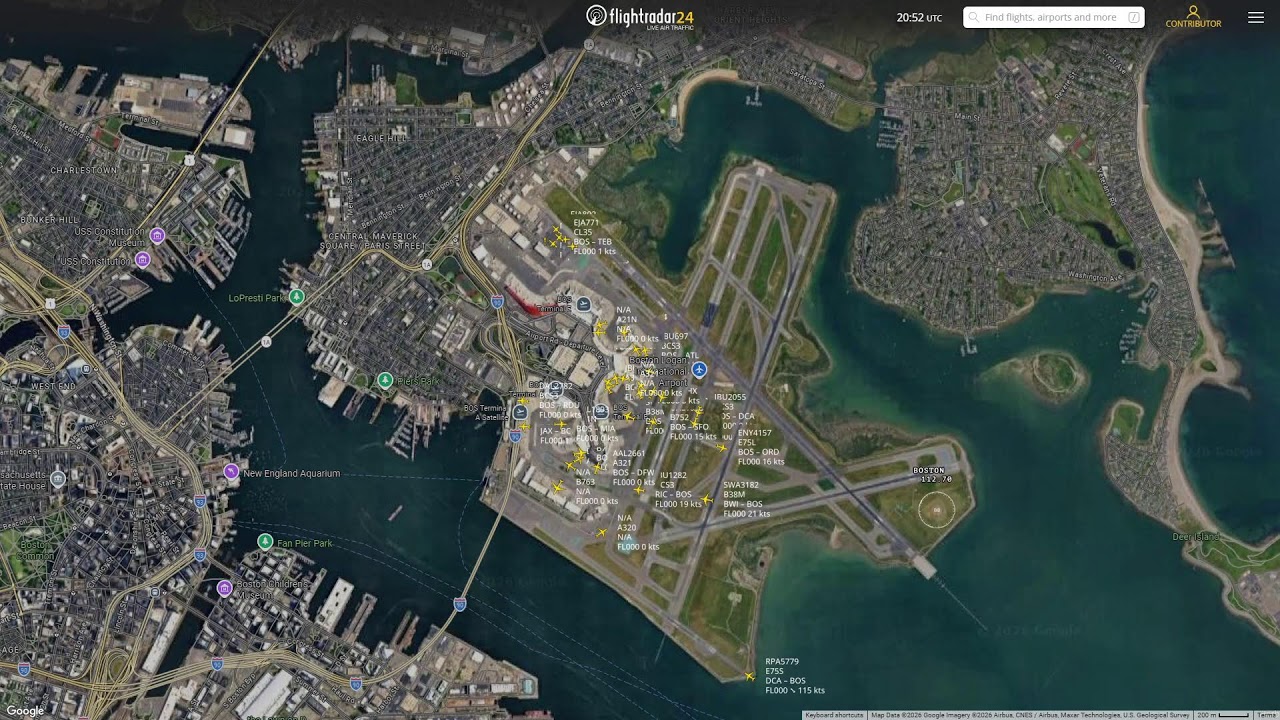The height and width of the screenshot is (720, 1280).
Task: Click the 'DCA – BOS' route text
Action: (785, 681)
